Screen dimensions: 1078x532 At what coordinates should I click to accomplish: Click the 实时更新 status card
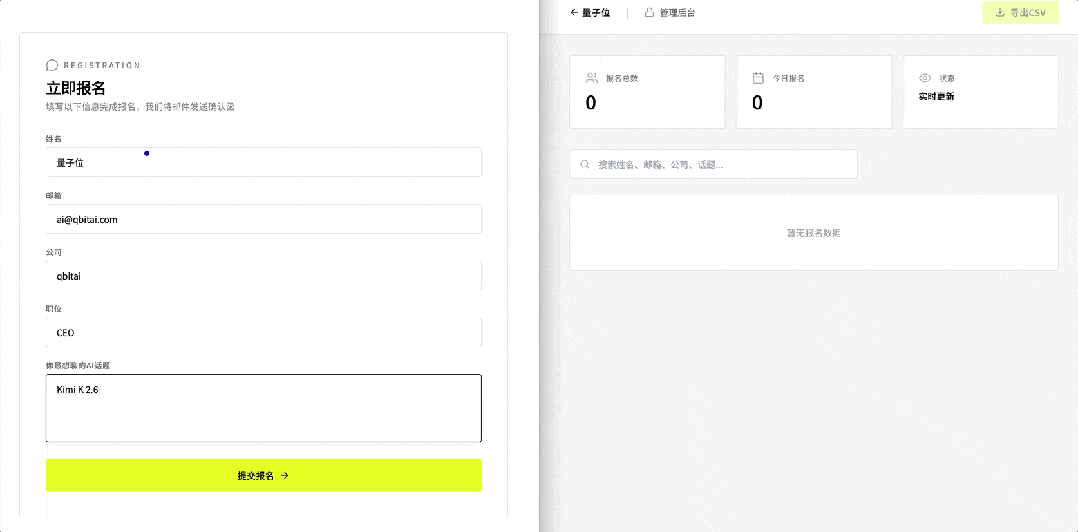[x=980, y=92]
